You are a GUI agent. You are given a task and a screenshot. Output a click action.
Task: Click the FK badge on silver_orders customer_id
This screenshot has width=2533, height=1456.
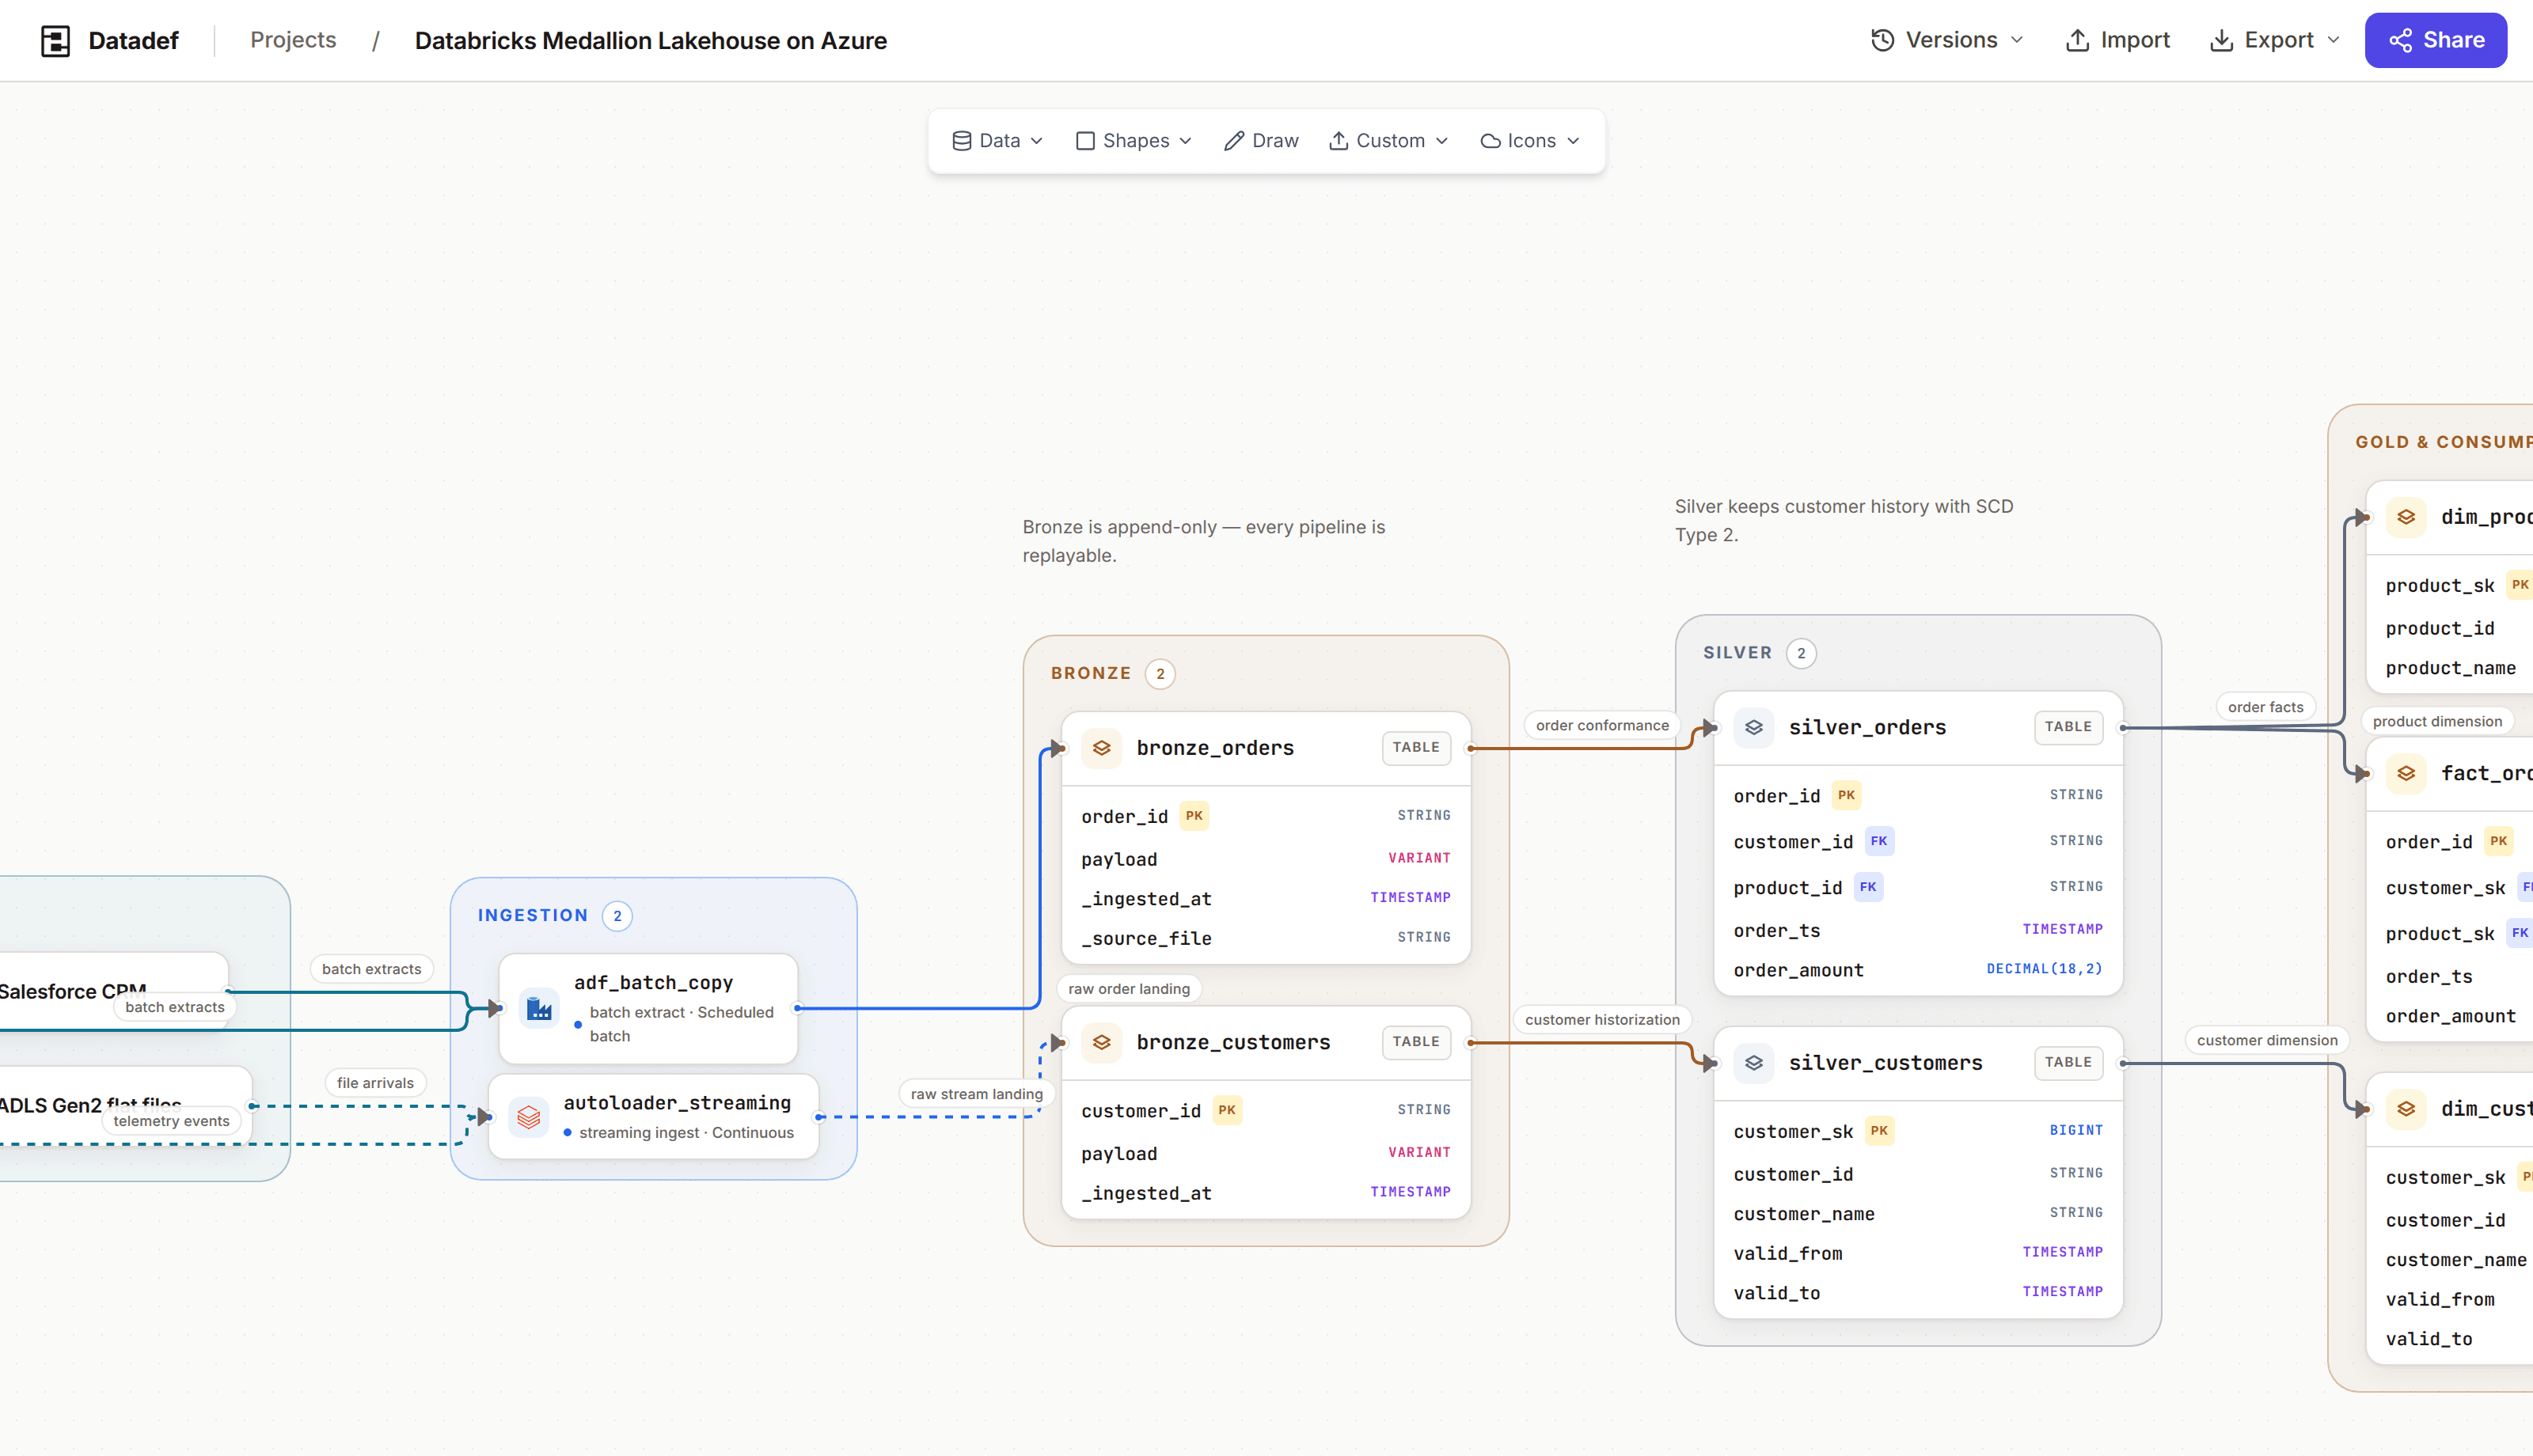(x=1879, y=841)
